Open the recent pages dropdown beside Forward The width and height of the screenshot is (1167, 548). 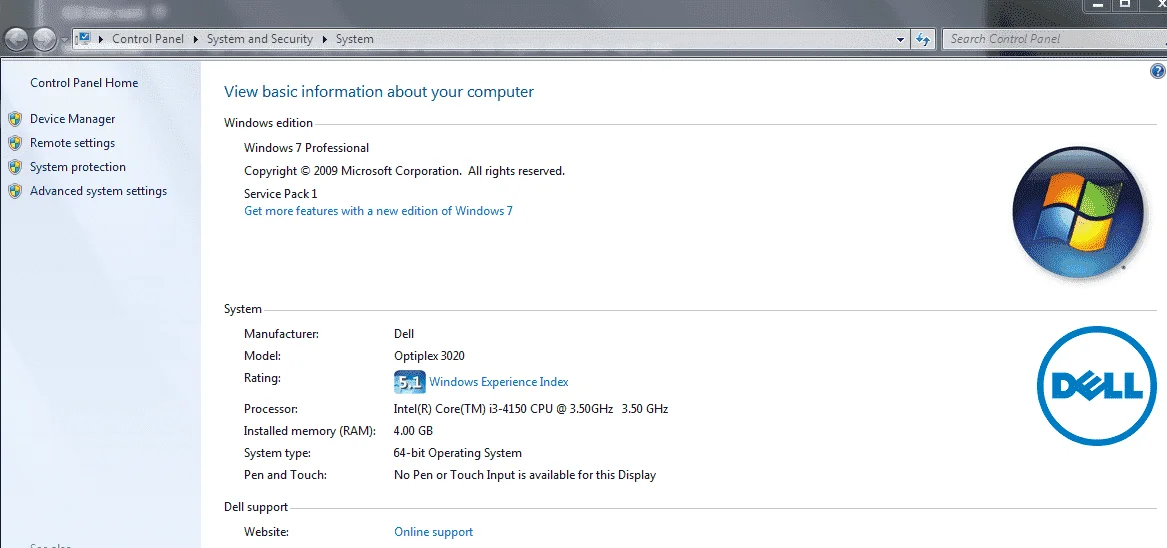click(65, 39)
